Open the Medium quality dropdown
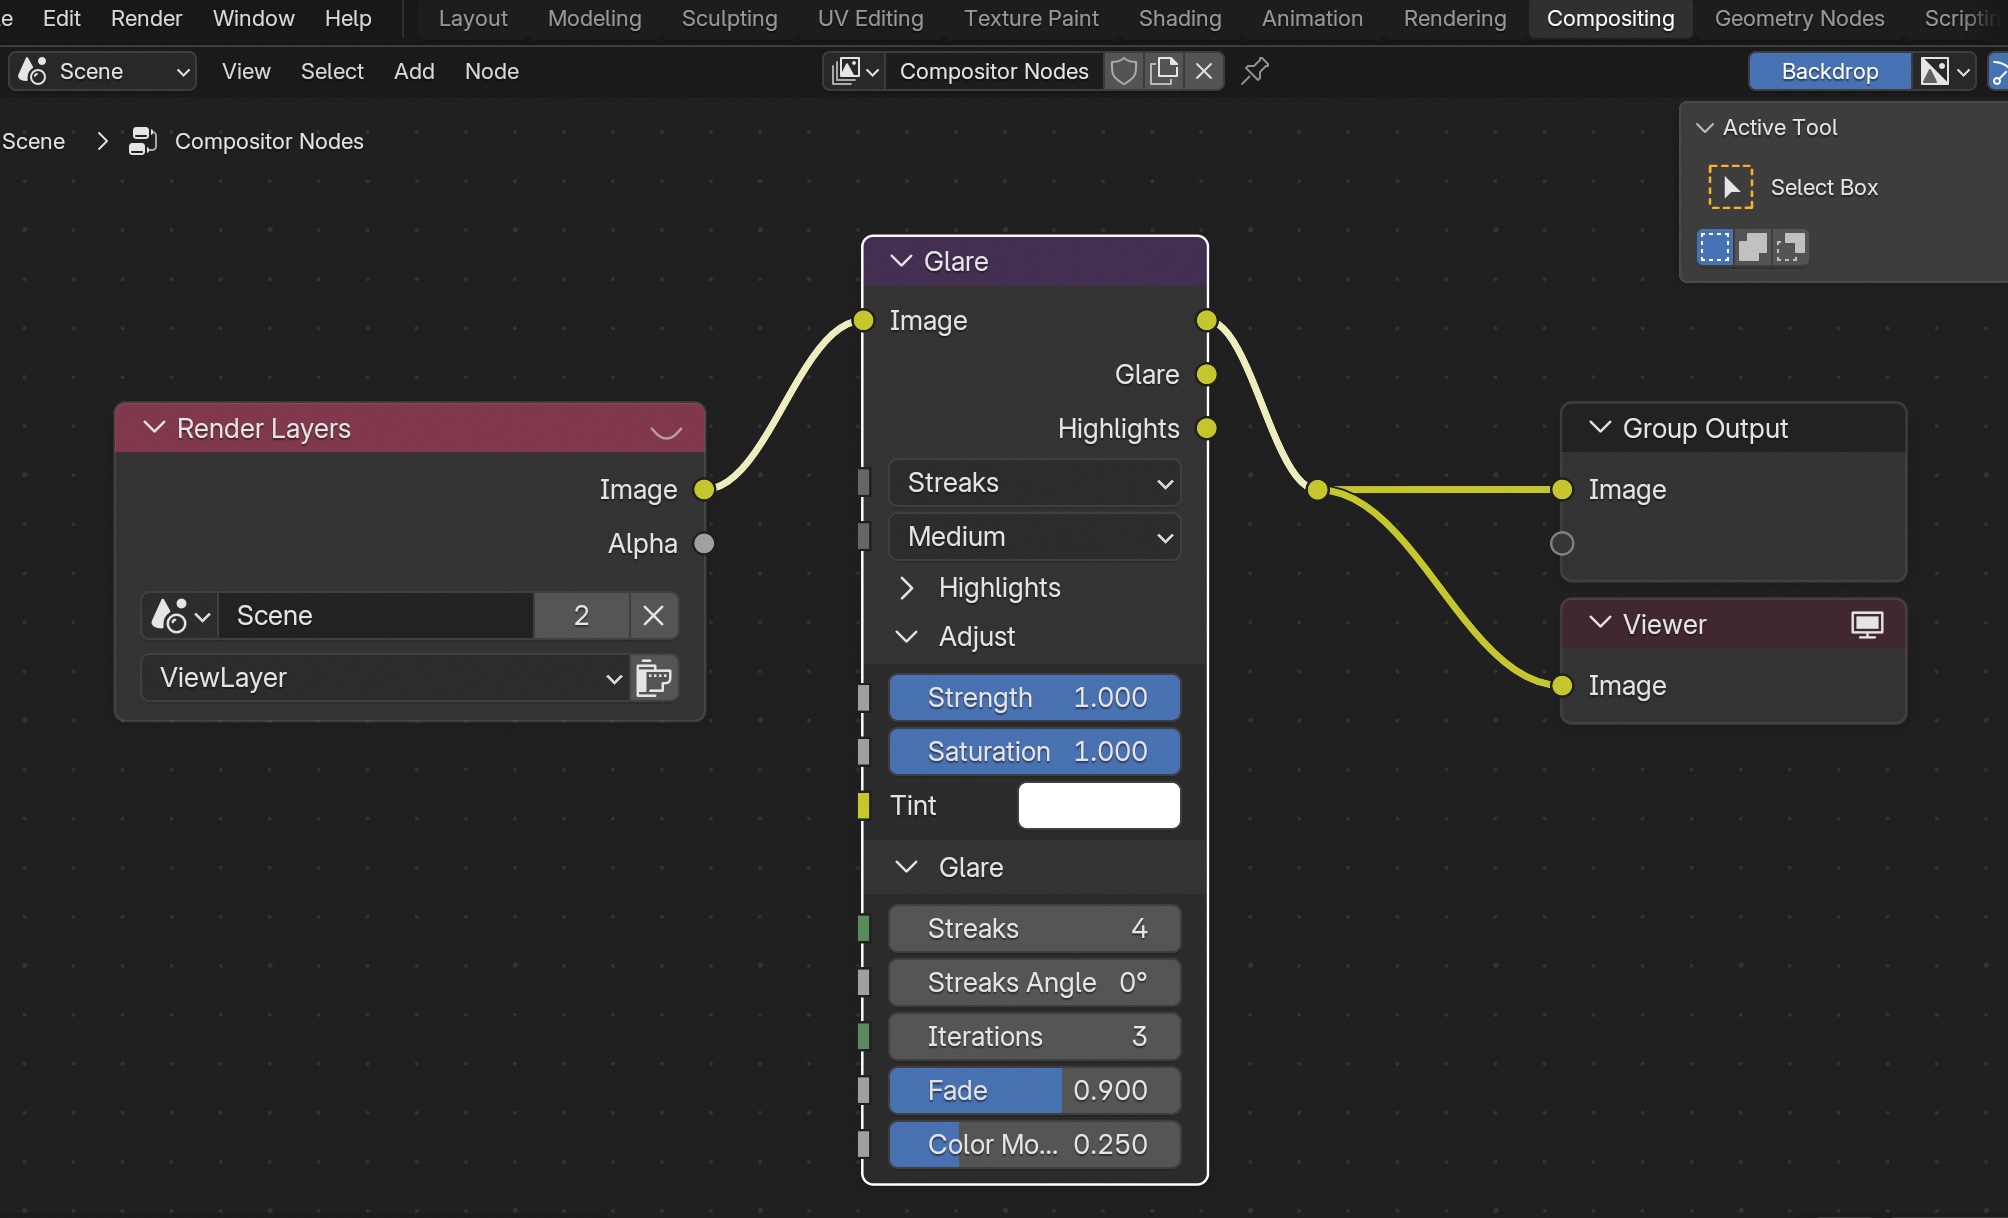This screenshot has height=1218, width=2008. pos(1034,537)
